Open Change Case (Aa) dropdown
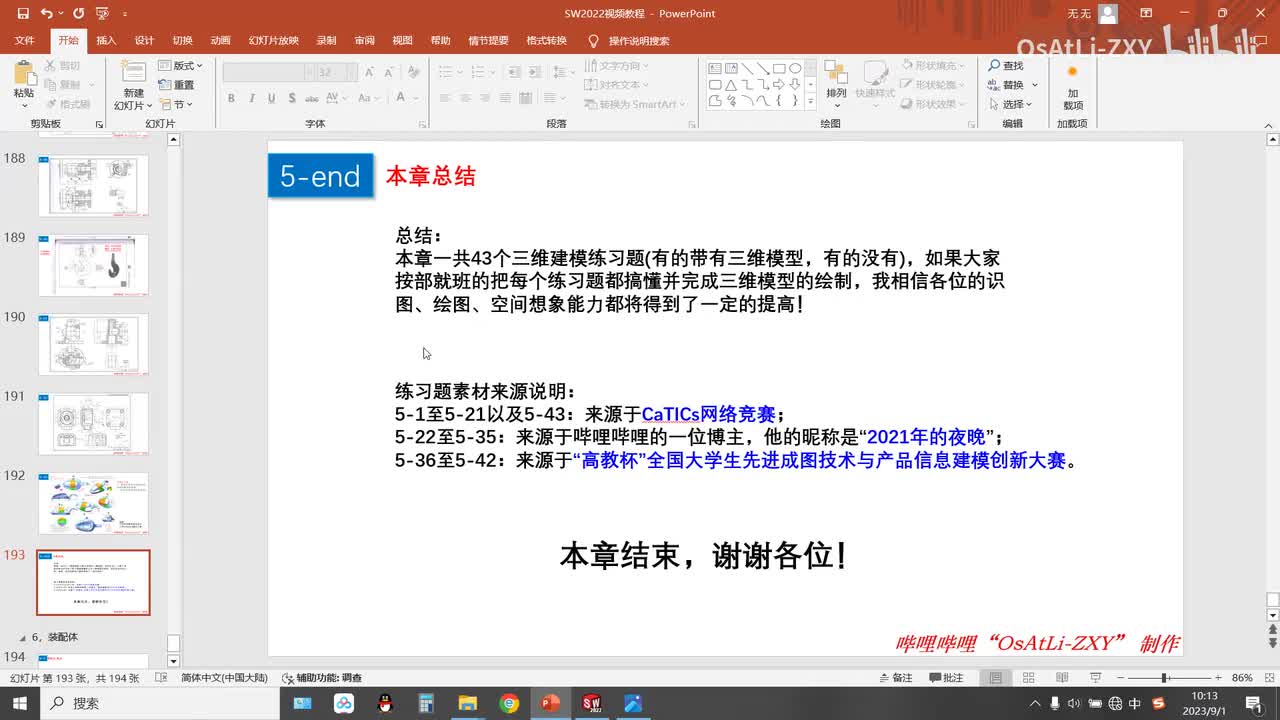Image resolution: width=1280 pixels, height=720 pixels. click(x=370, y=98)
